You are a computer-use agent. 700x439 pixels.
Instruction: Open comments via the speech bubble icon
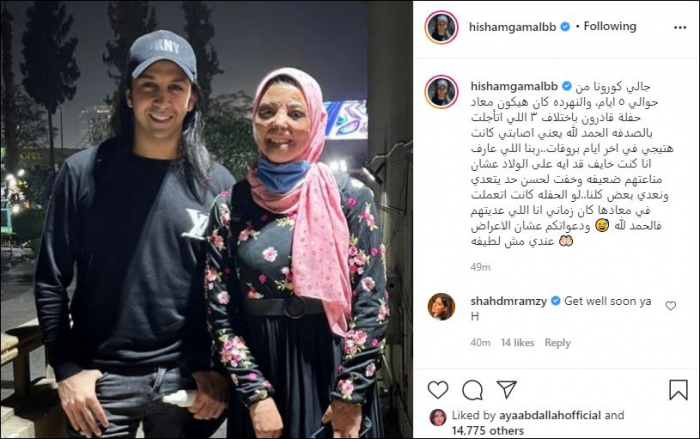click(472, 390)
